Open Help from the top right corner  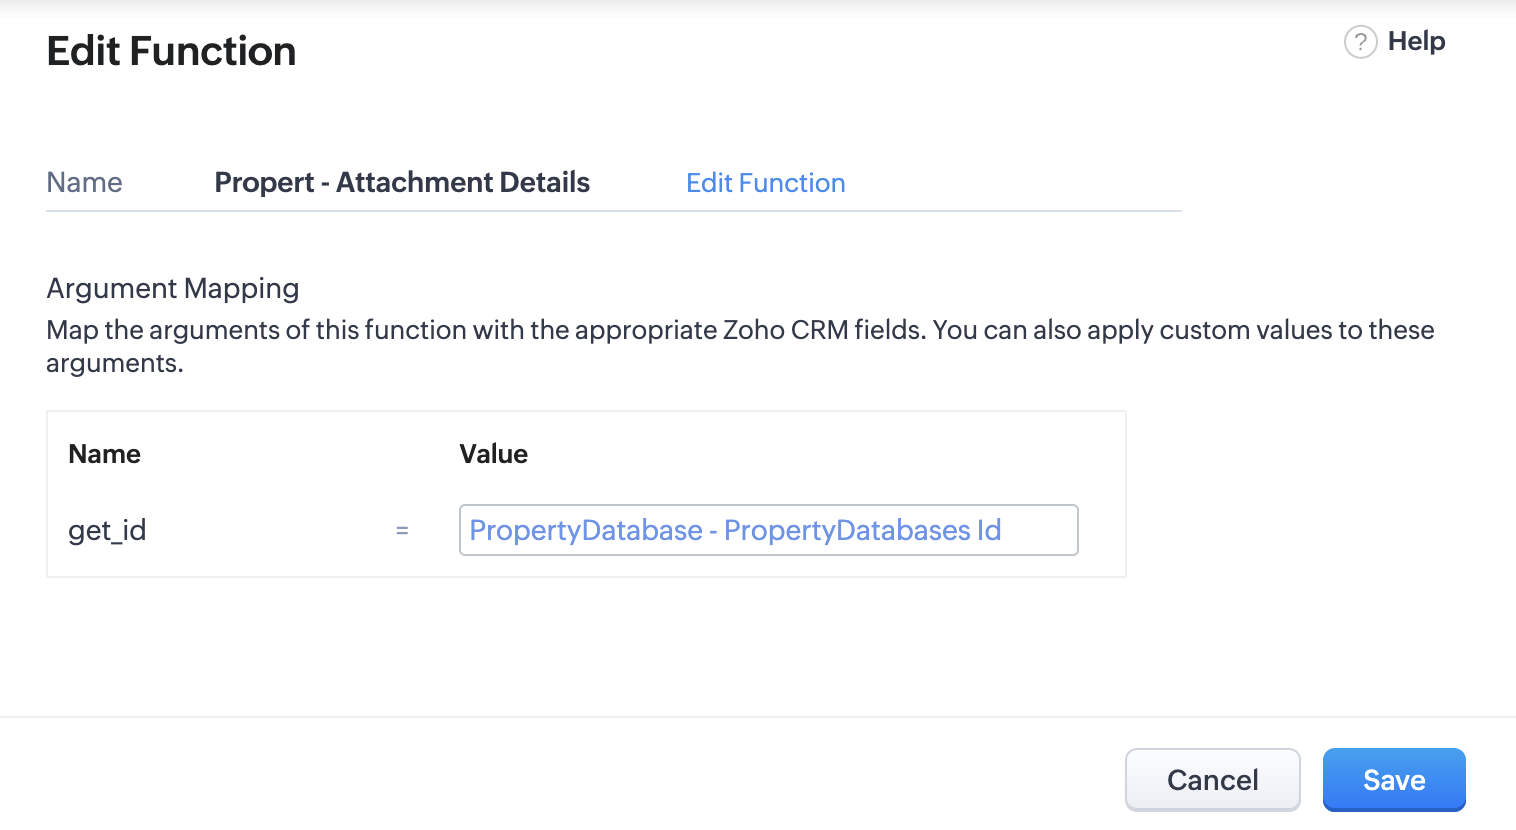tap(1415, 42)
